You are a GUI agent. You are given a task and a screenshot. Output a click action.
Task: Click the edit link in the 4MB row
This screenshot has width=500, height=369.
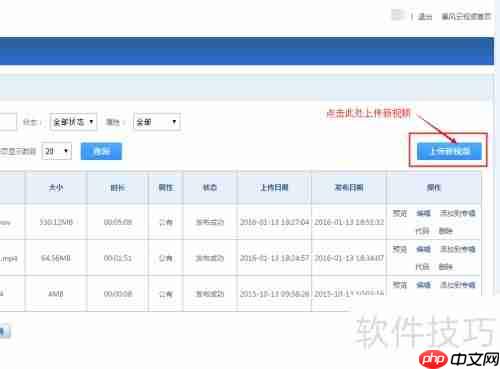(423, 285)
